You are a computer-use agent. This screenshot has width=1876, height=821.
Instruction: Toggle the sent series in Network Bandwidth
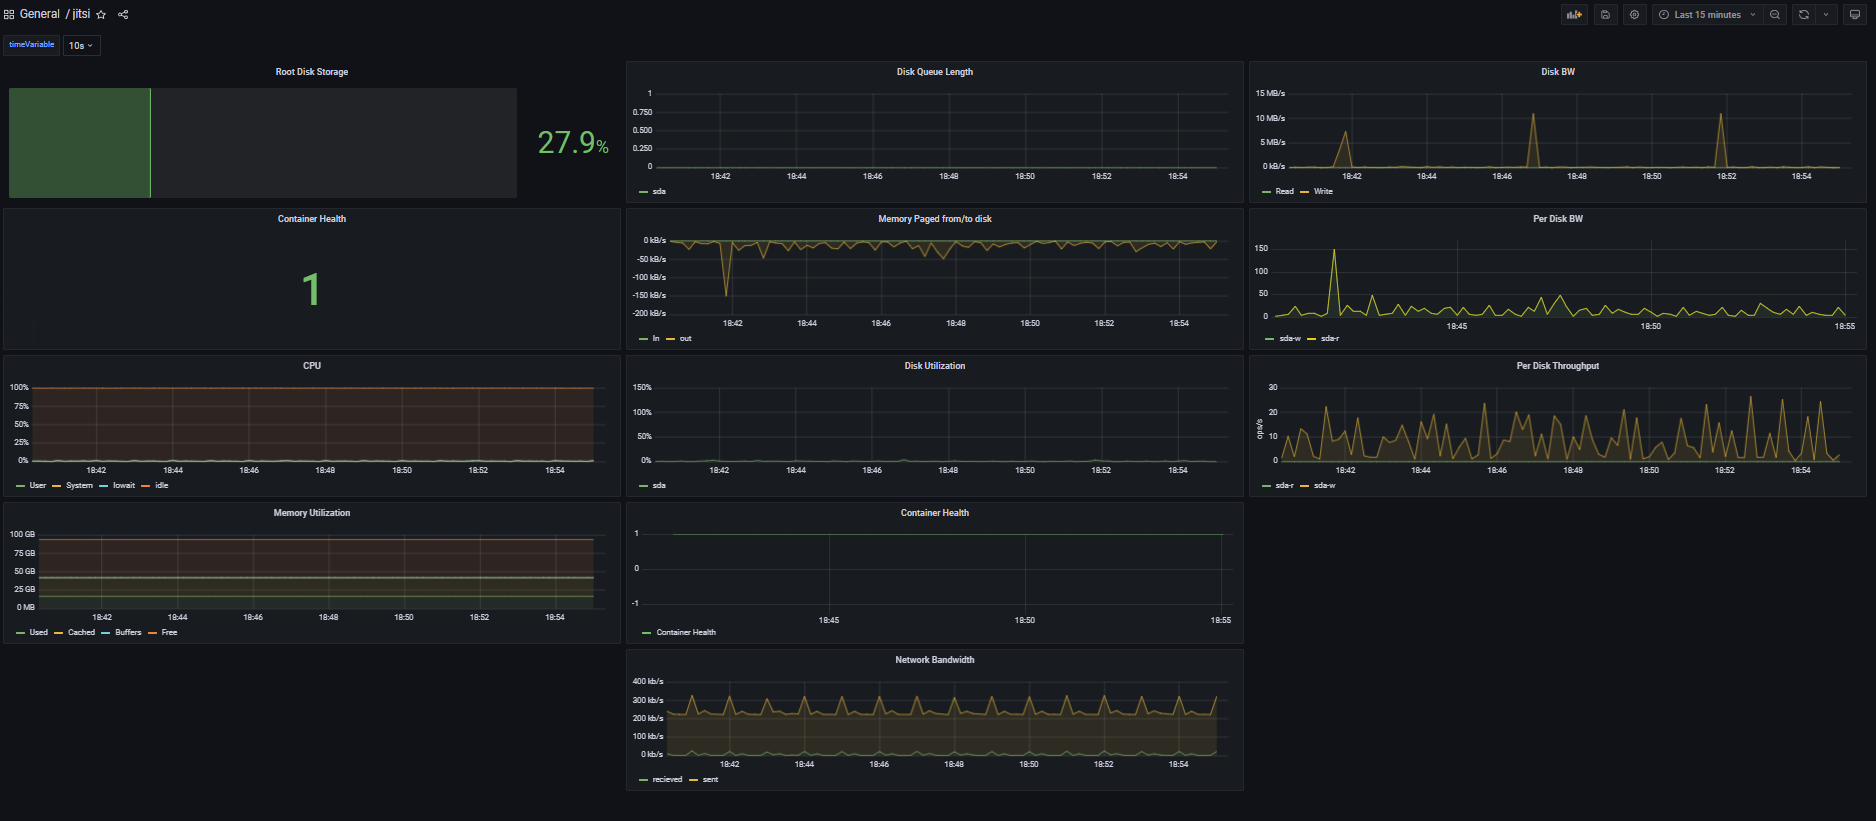click(710, 780)
